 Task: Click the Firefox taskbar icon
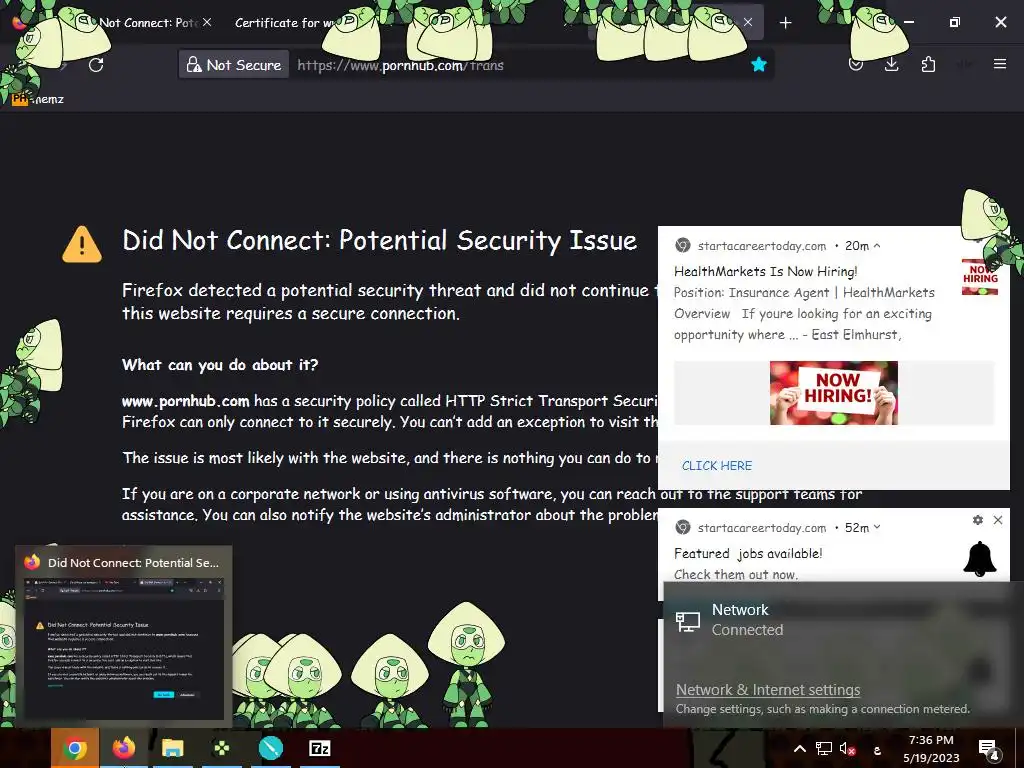point(123,748)
